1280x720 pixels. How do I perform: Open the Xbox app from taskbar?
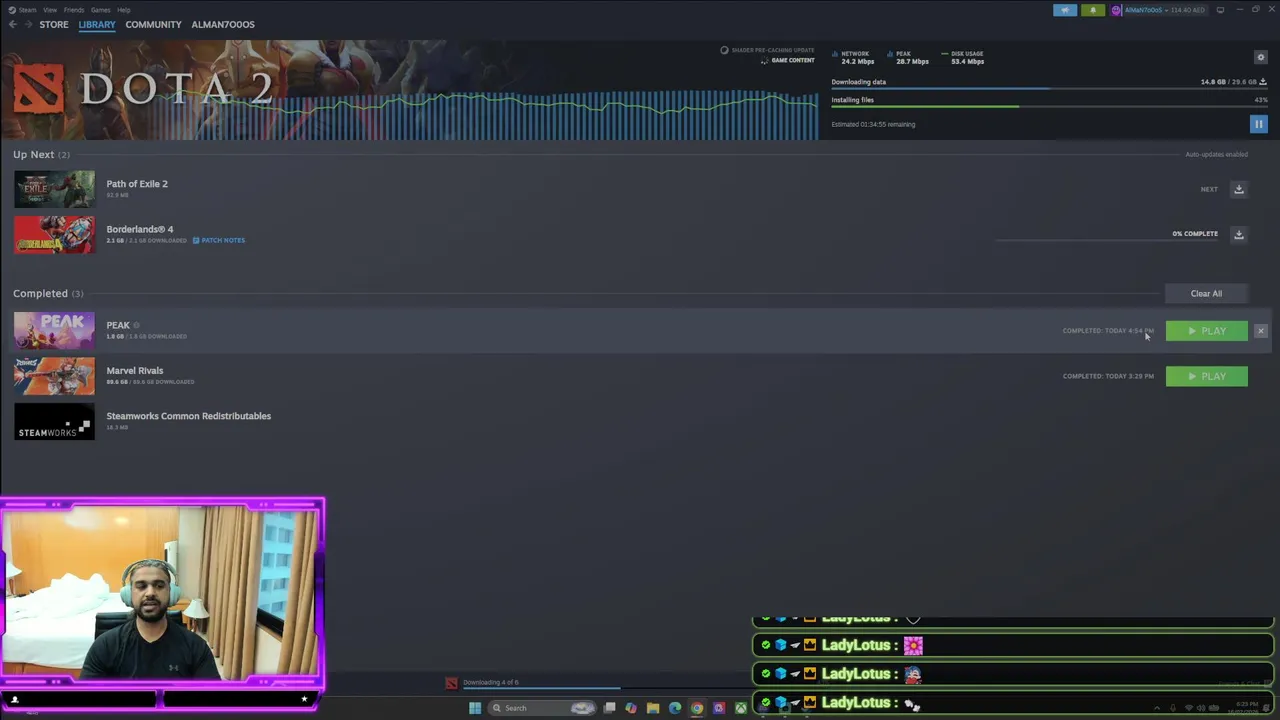point(741,708)
